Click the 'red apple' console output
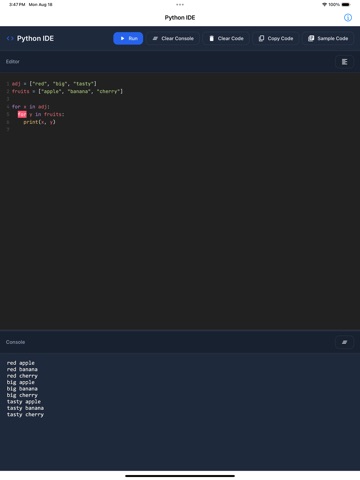Viewport: 360px width, 480px height. pyautogui.click(x=21, y=363)
